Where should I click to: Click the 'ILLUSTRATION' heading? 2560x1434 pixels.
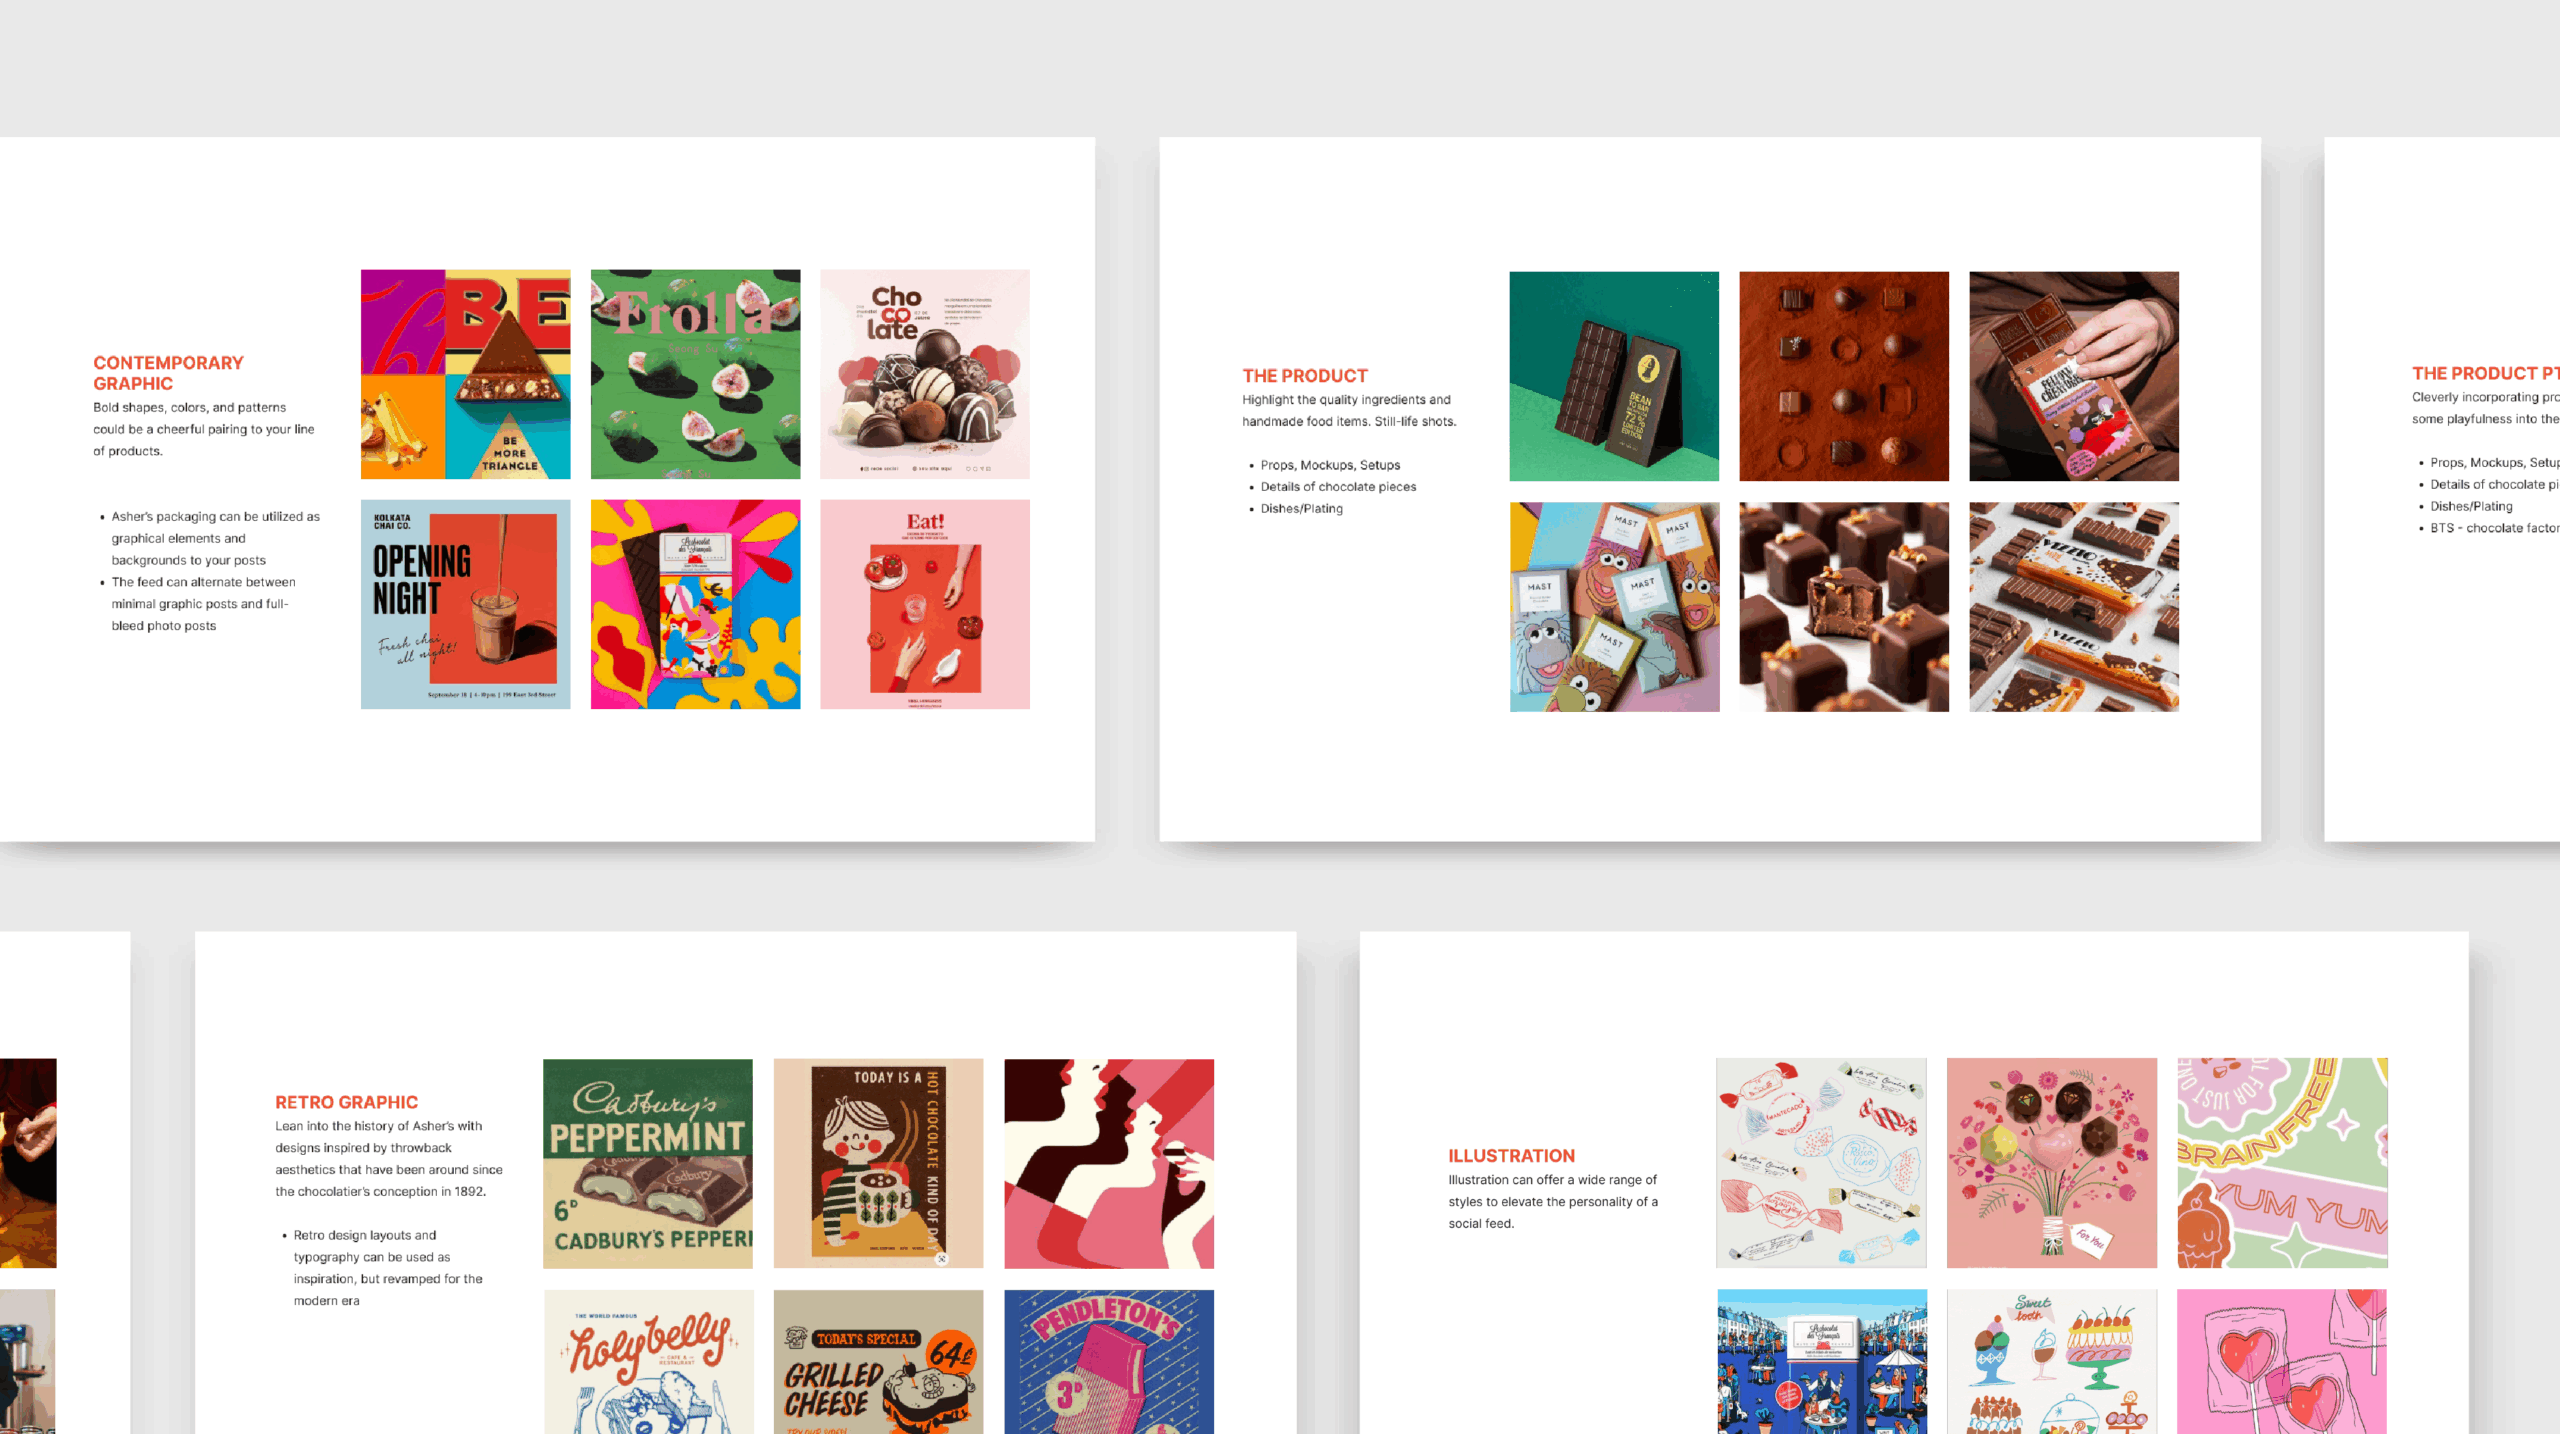point(1511,1156)
